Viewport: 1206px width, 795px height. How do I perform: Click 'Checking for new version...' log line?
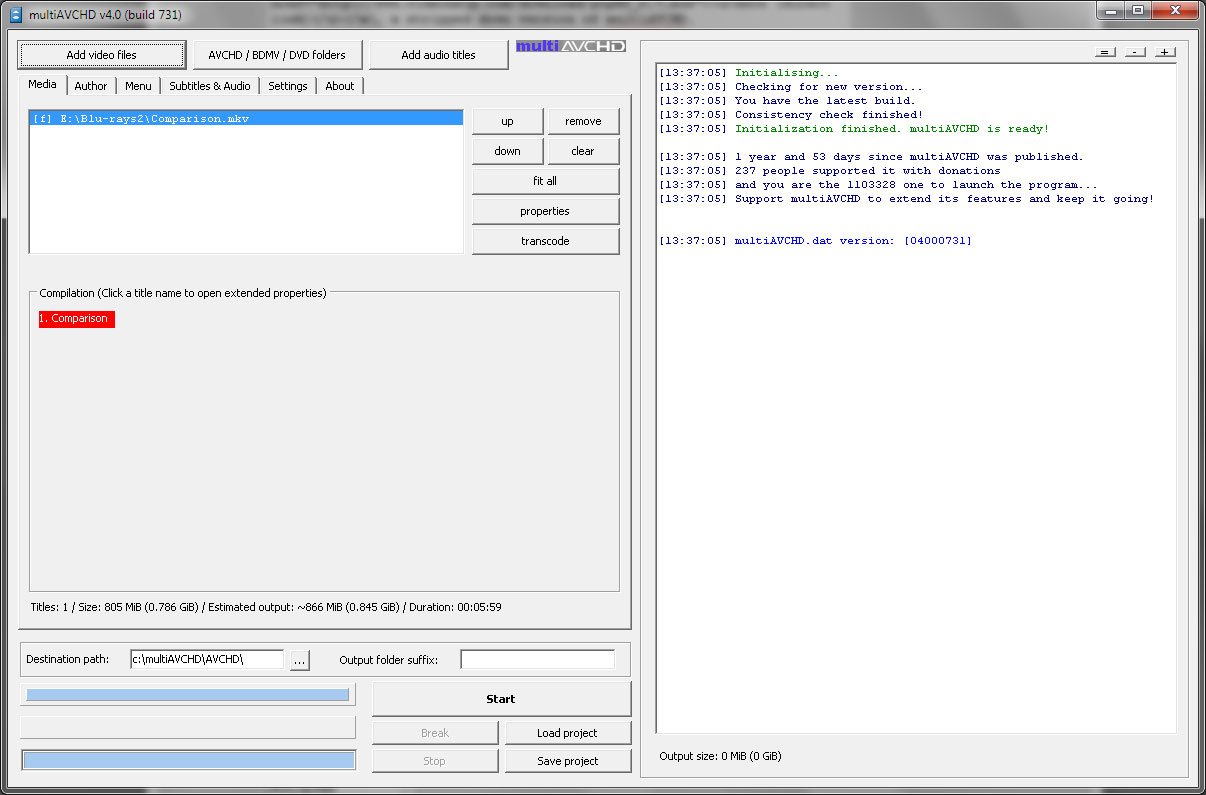(791, 87)
